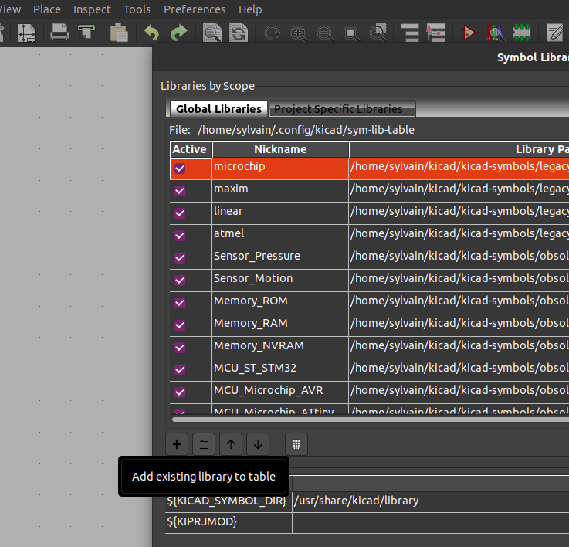Uncheck Active for Memory_ROM library
The height and width of the screenshot is (547, 569).
(x=180, y=303)
